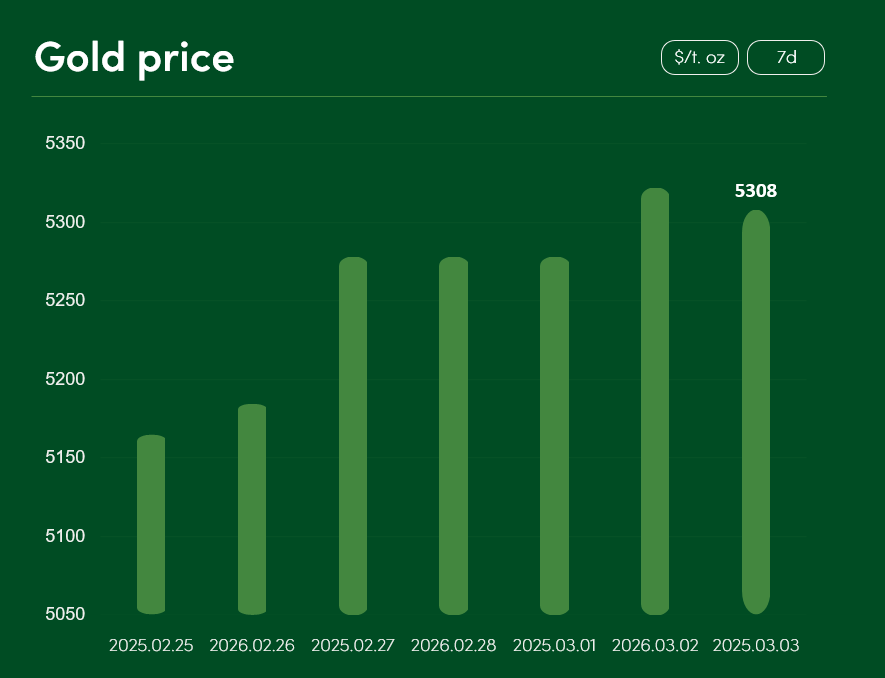The image size is (885, 678).
Task: Select the 5200 y-axis tick label
Action: tap(66, 379)
